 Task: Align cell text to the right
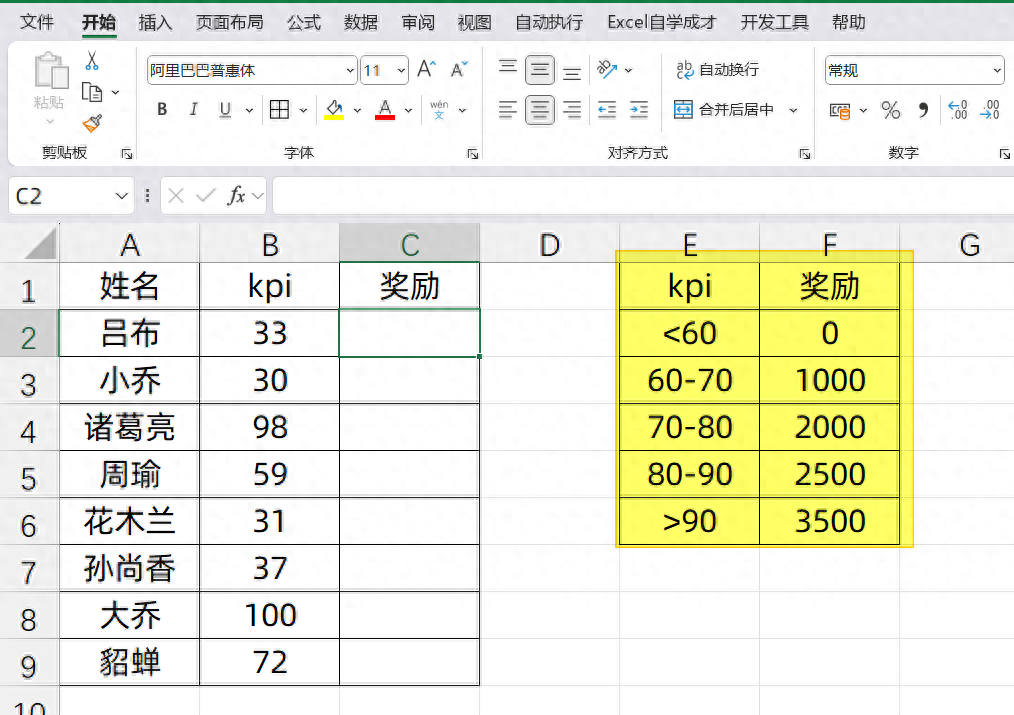572,110
